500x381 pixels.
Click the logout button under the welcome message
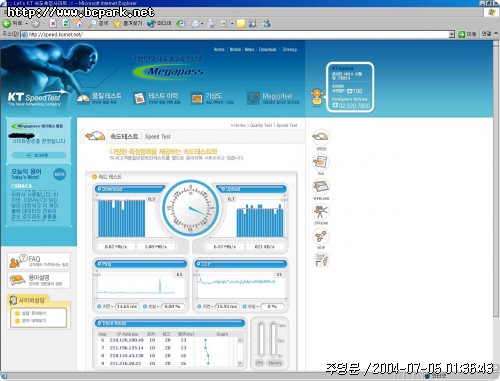[39, 155]
